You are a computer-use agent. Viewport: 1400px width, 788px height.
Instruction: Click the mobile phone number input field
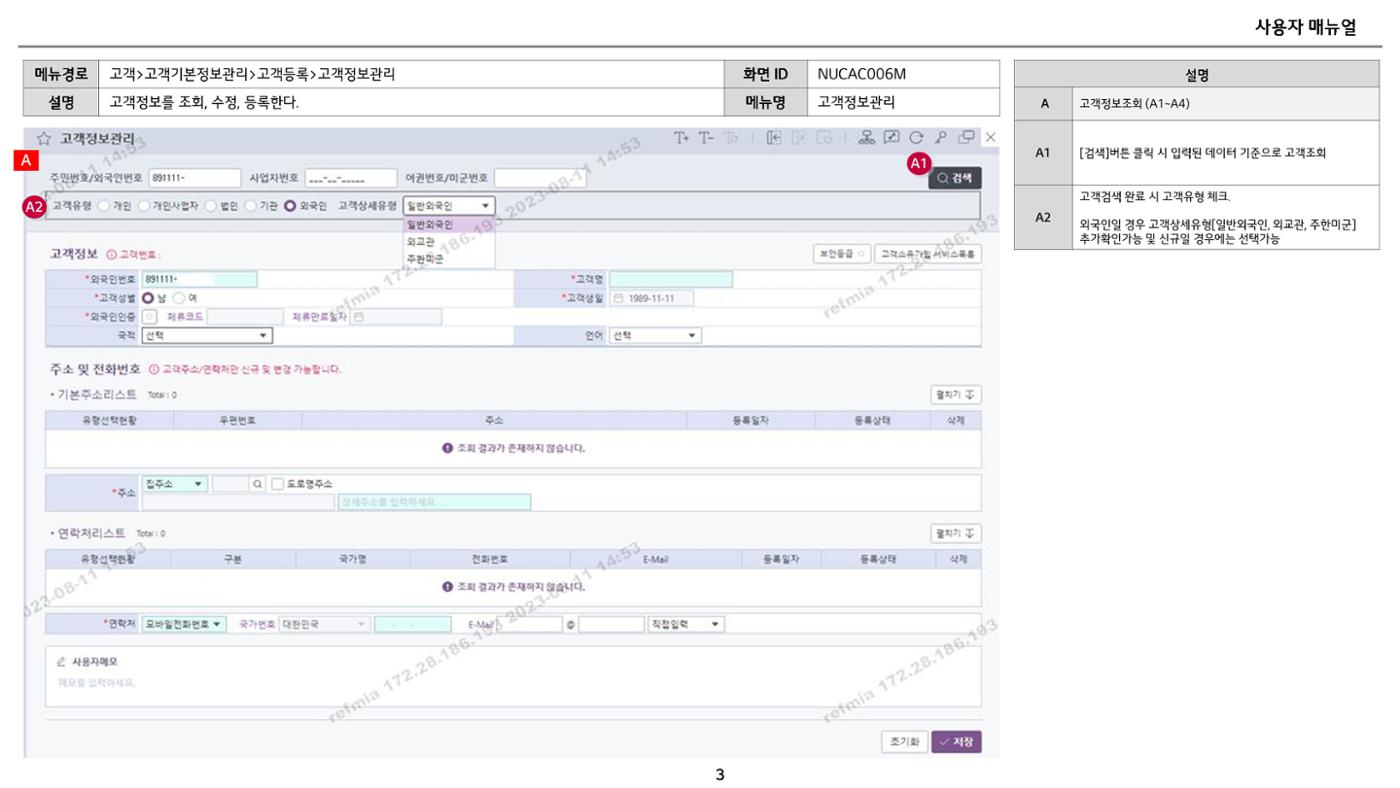[413, 624]
